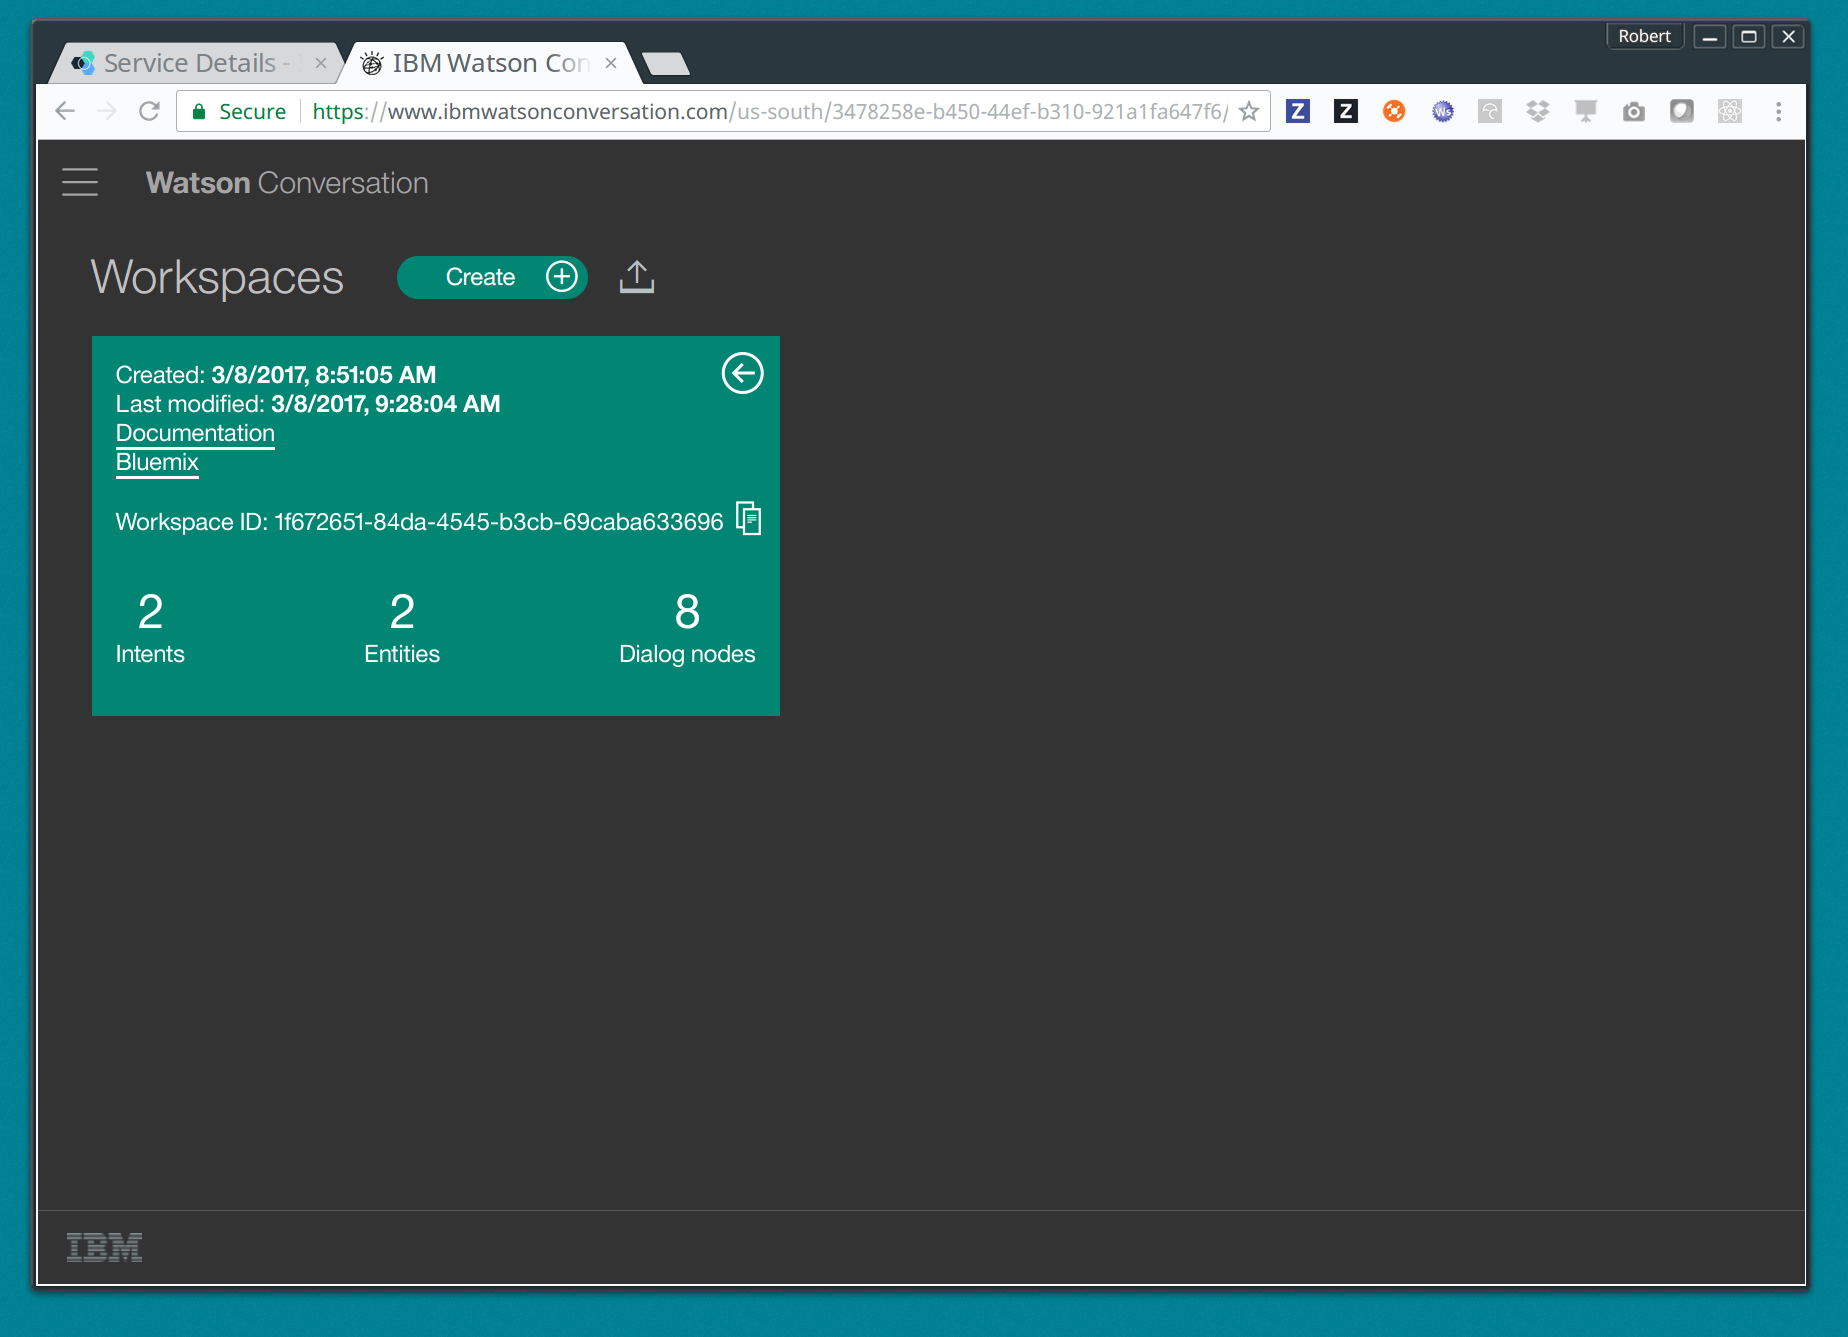This screenshot has height=1337, width=1848.
Task: Click the Workspaces heading
Action: (217, 277)
